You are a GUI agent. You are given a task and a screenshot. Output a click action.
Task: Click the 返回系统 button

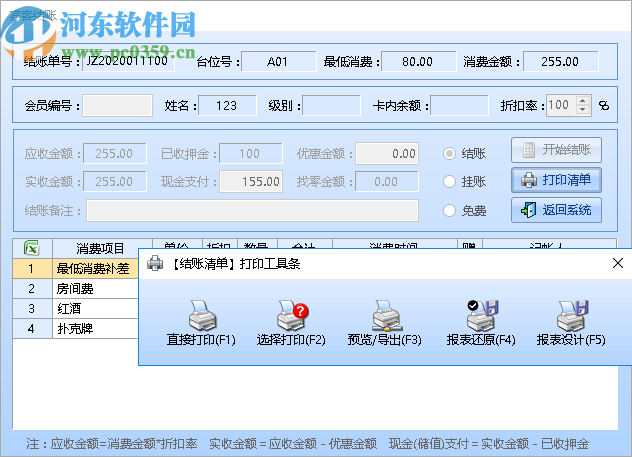pyautogui.click(x=556, y=210)
